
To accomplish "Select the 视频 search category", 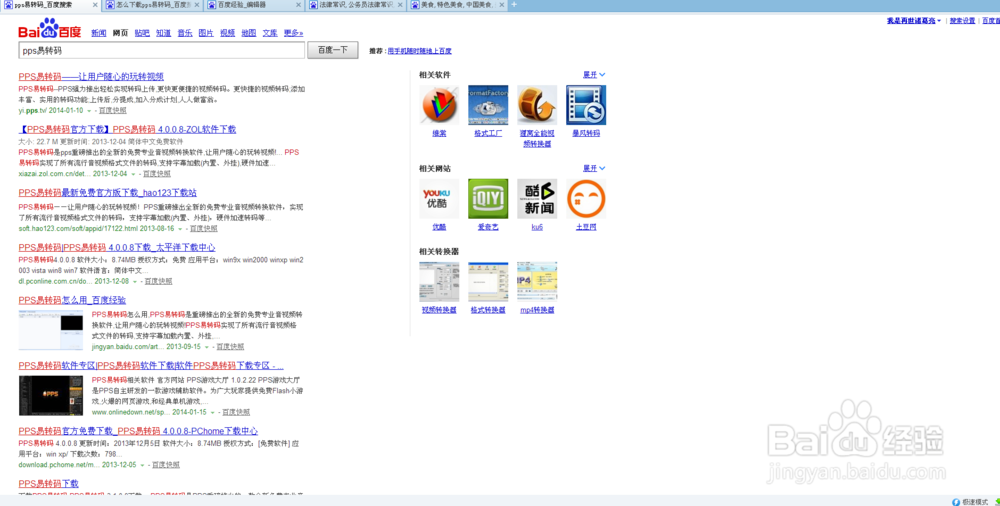I will click(228, 33).
